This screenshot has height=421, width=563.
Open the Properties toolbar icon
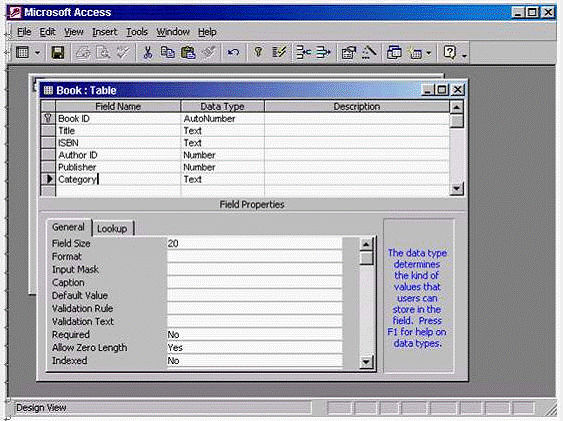[348, 53]
